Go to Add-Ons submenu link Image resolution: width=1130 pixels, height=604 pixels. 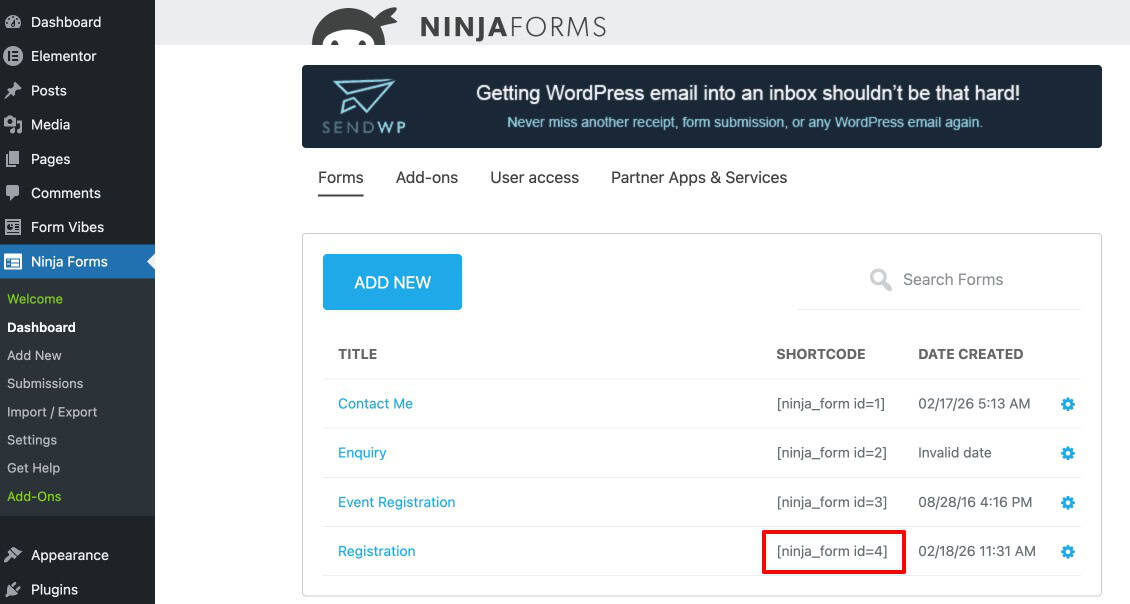34,496
